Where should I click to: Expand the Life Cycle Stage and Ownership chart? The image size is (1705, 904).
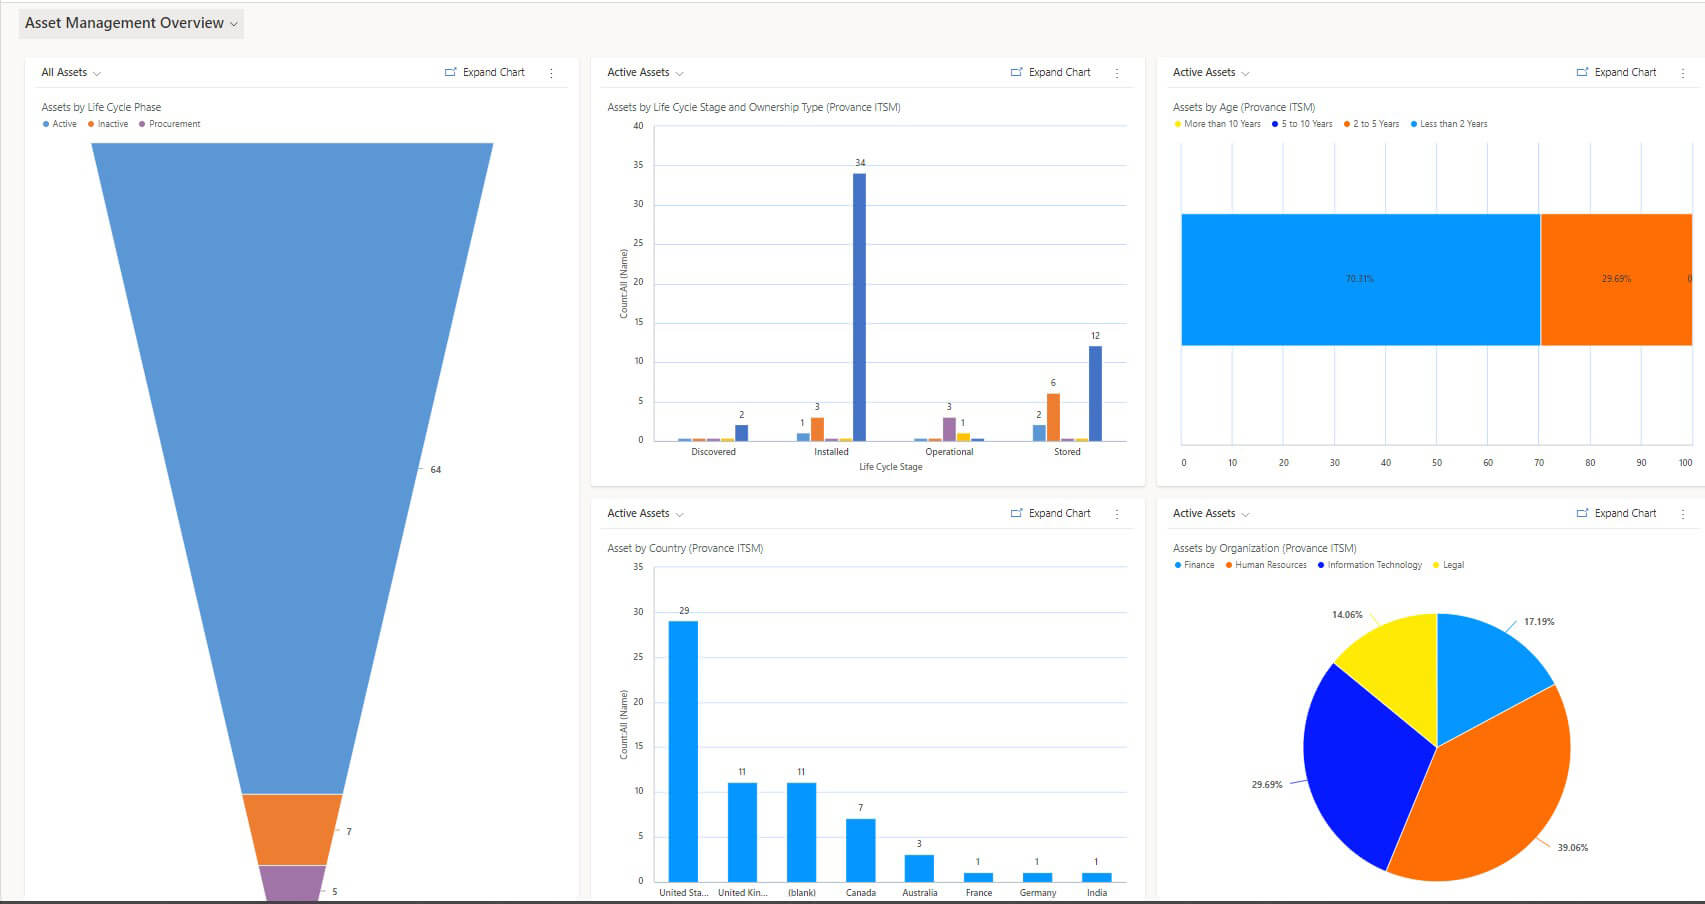click(x=1051, y=73)
